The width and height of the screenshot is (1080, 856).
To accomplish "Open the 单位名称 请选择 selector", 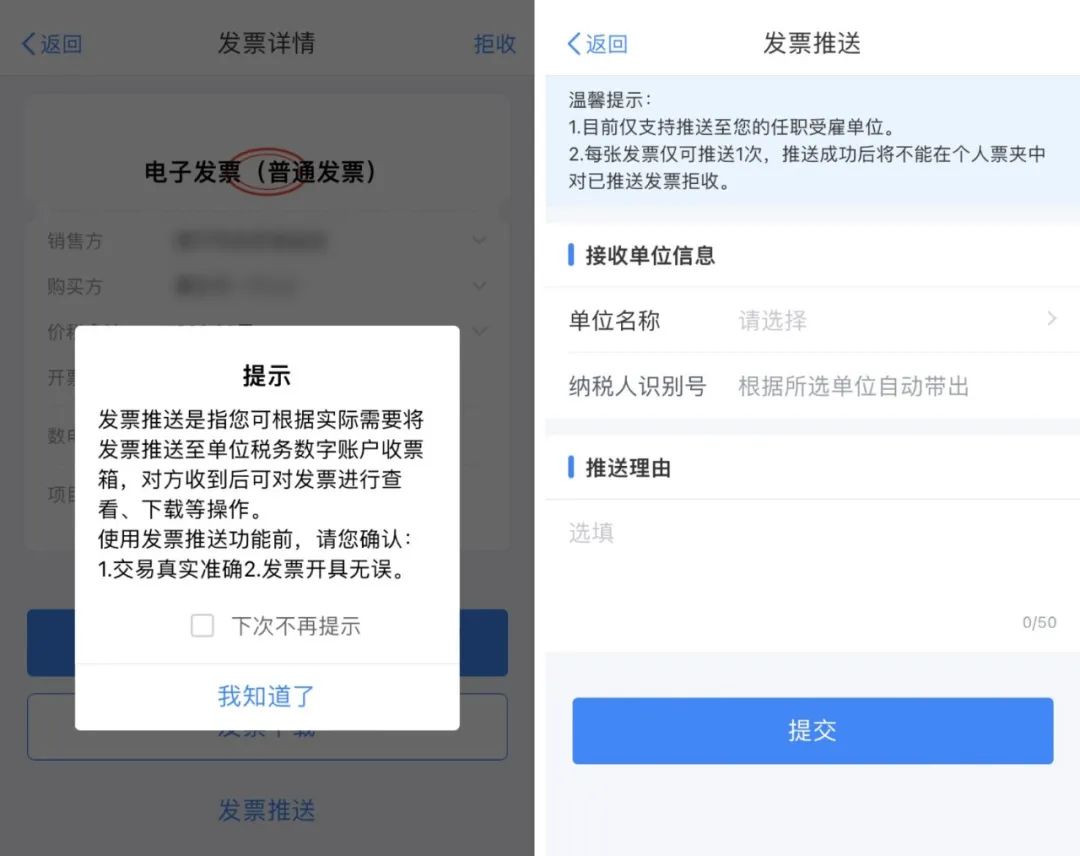I will (x=812, y=320).
